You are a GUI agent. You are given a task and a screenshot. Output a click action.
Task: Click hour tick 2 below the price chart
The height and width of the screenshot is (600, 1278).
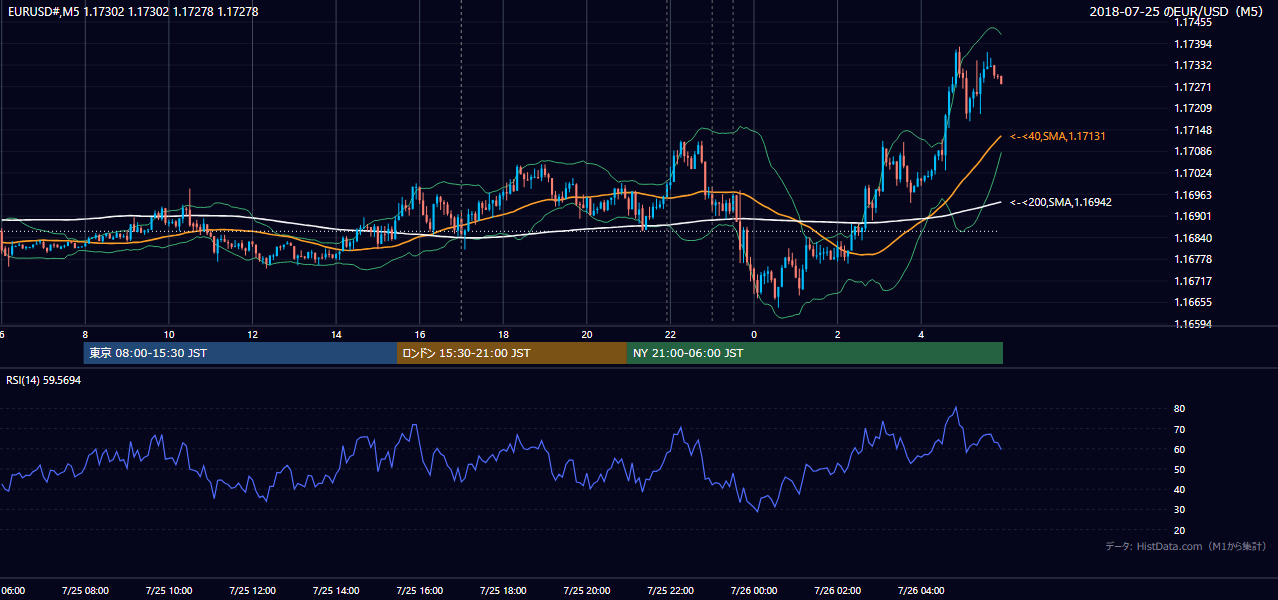tap(838, 334)
